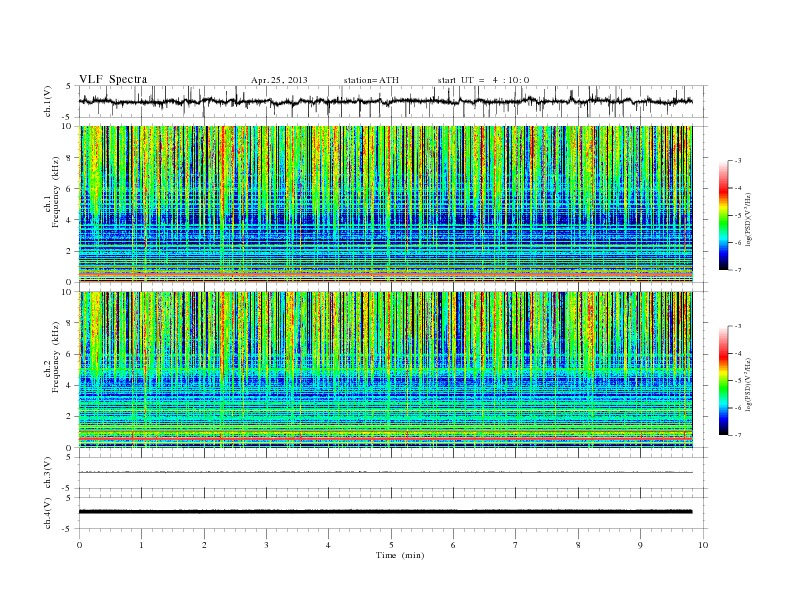
Task: Click the thick ch.4 voltage trace
Action: pyautogui.click(x=386, y=512)
